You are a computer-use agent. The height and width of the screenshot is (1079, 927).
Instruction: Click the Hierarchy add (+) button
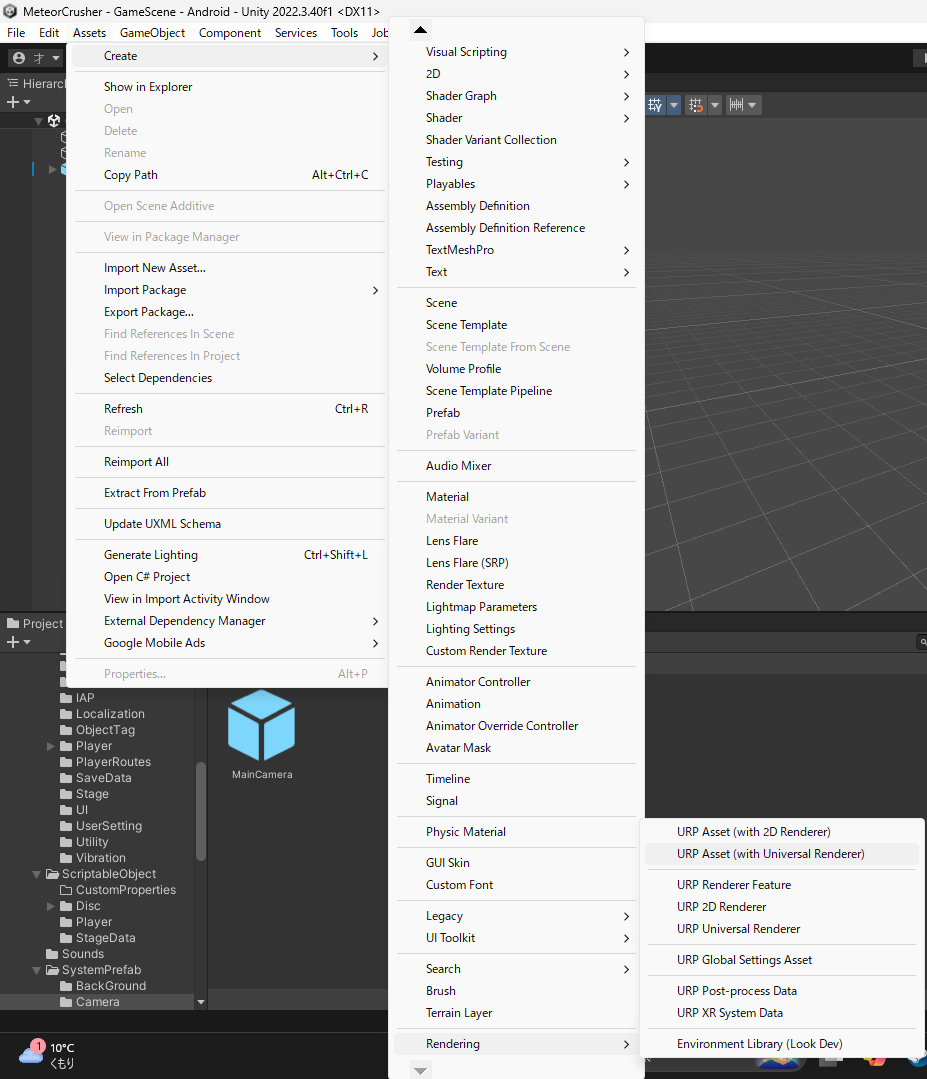[12, 102]
